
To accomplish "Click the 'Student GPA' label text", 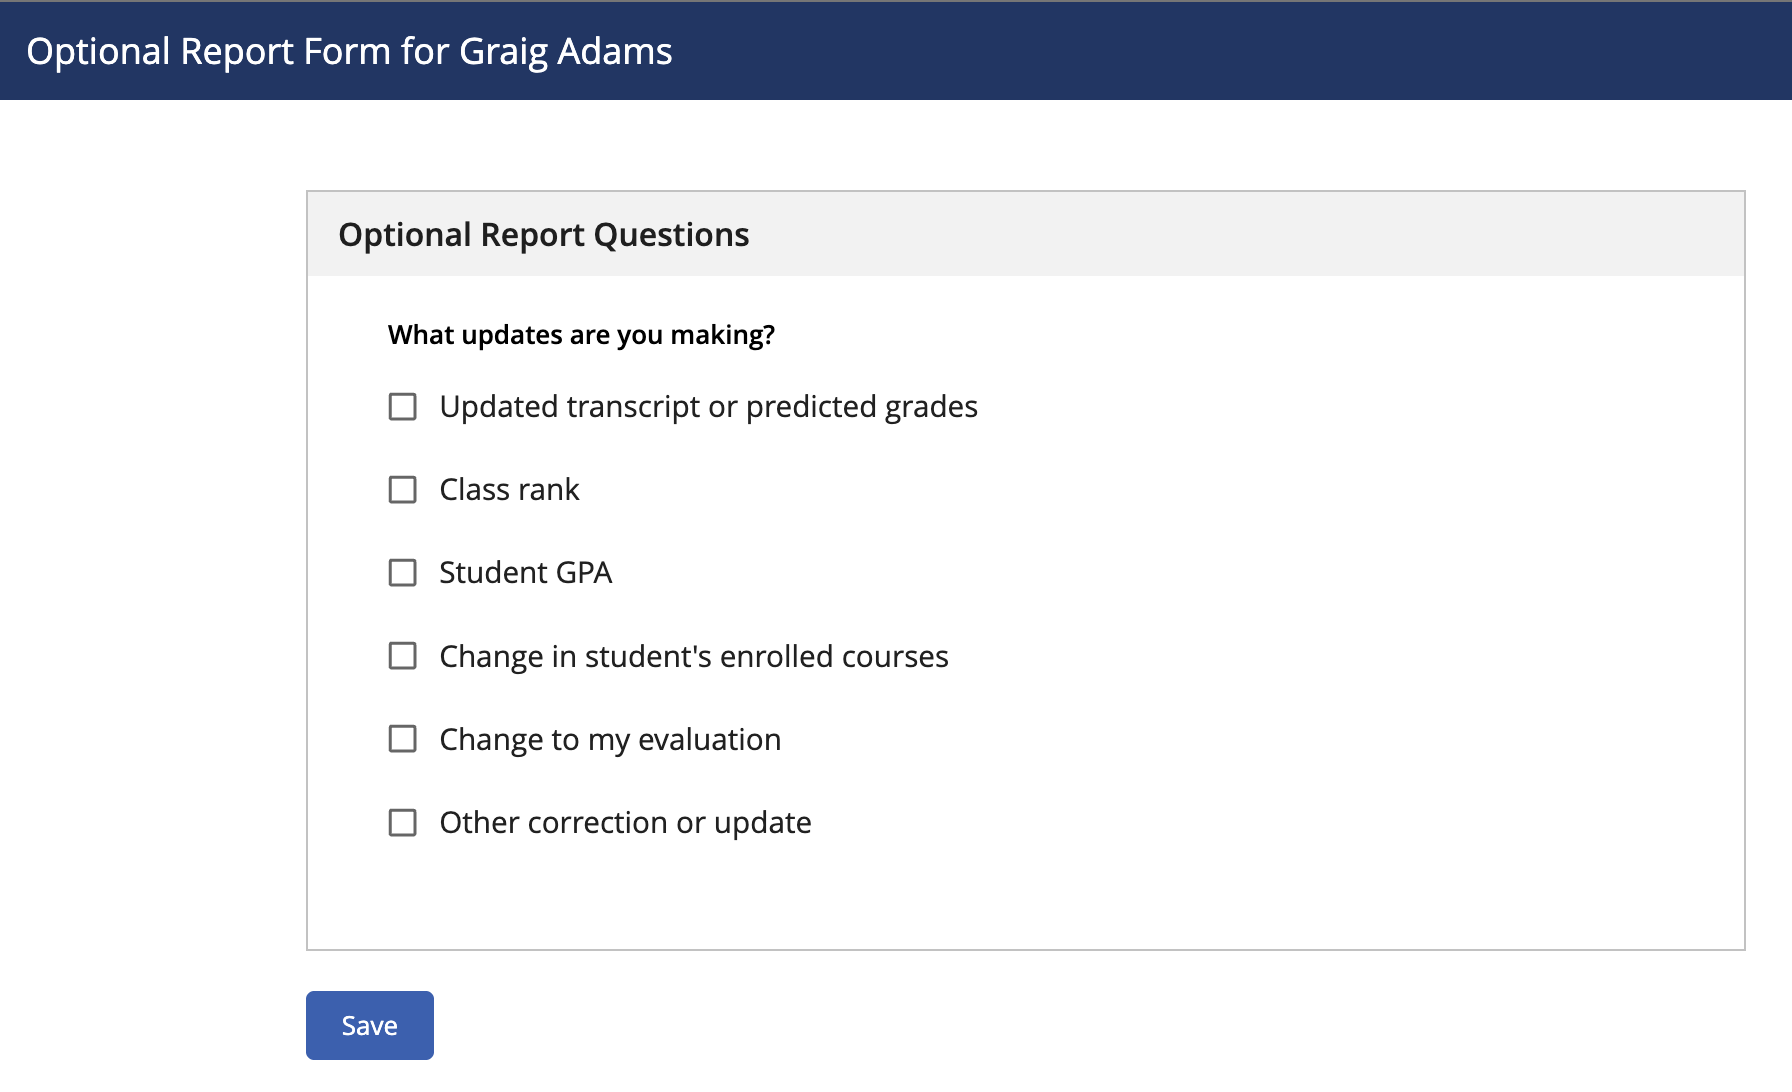I will (x=525, y=573).
